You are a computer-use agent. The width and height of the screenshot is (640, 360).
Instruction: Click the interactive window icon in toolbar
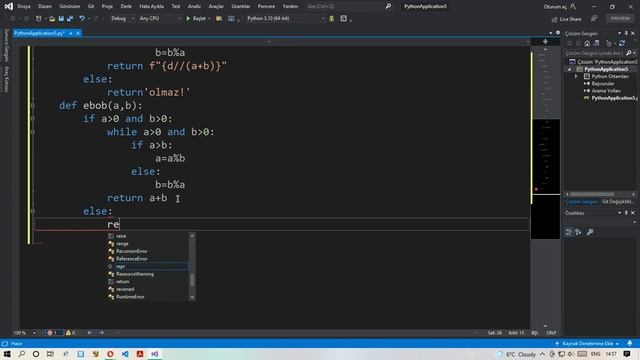click(344, 19)
